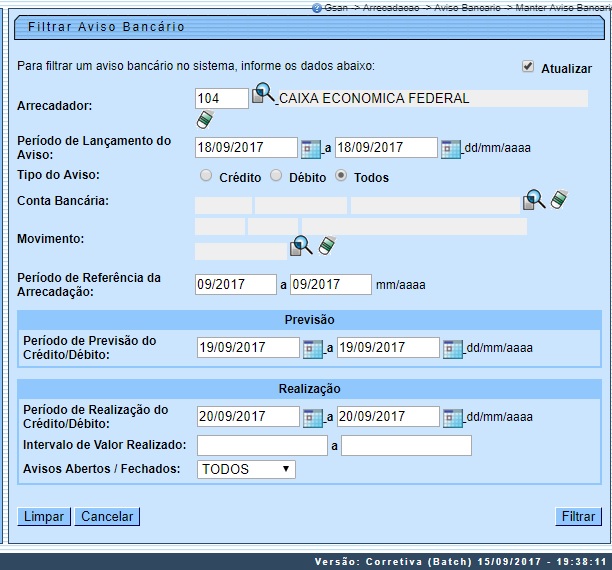Open the Conta Bancária search magnifier
Screen dimensions: 612x570
[x=534, y=201]
